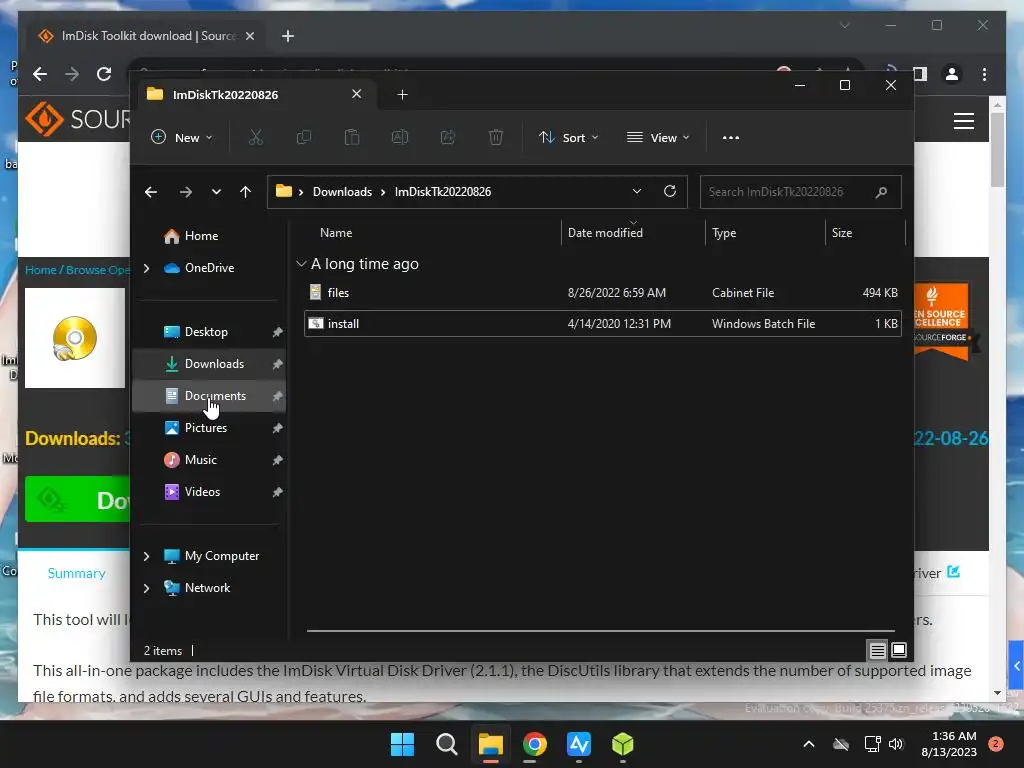Add a new Explorer tab
The image size is (1024, 768).
[x=402, y=95]
